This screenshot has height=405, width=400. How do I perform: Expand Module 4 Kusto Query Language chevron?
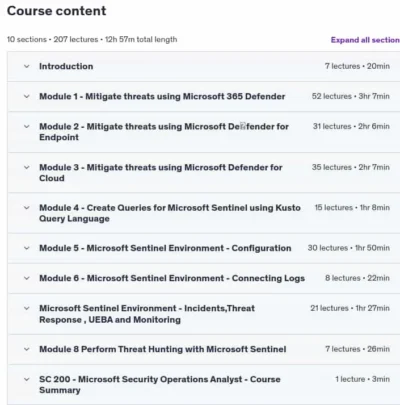[27, 208]
